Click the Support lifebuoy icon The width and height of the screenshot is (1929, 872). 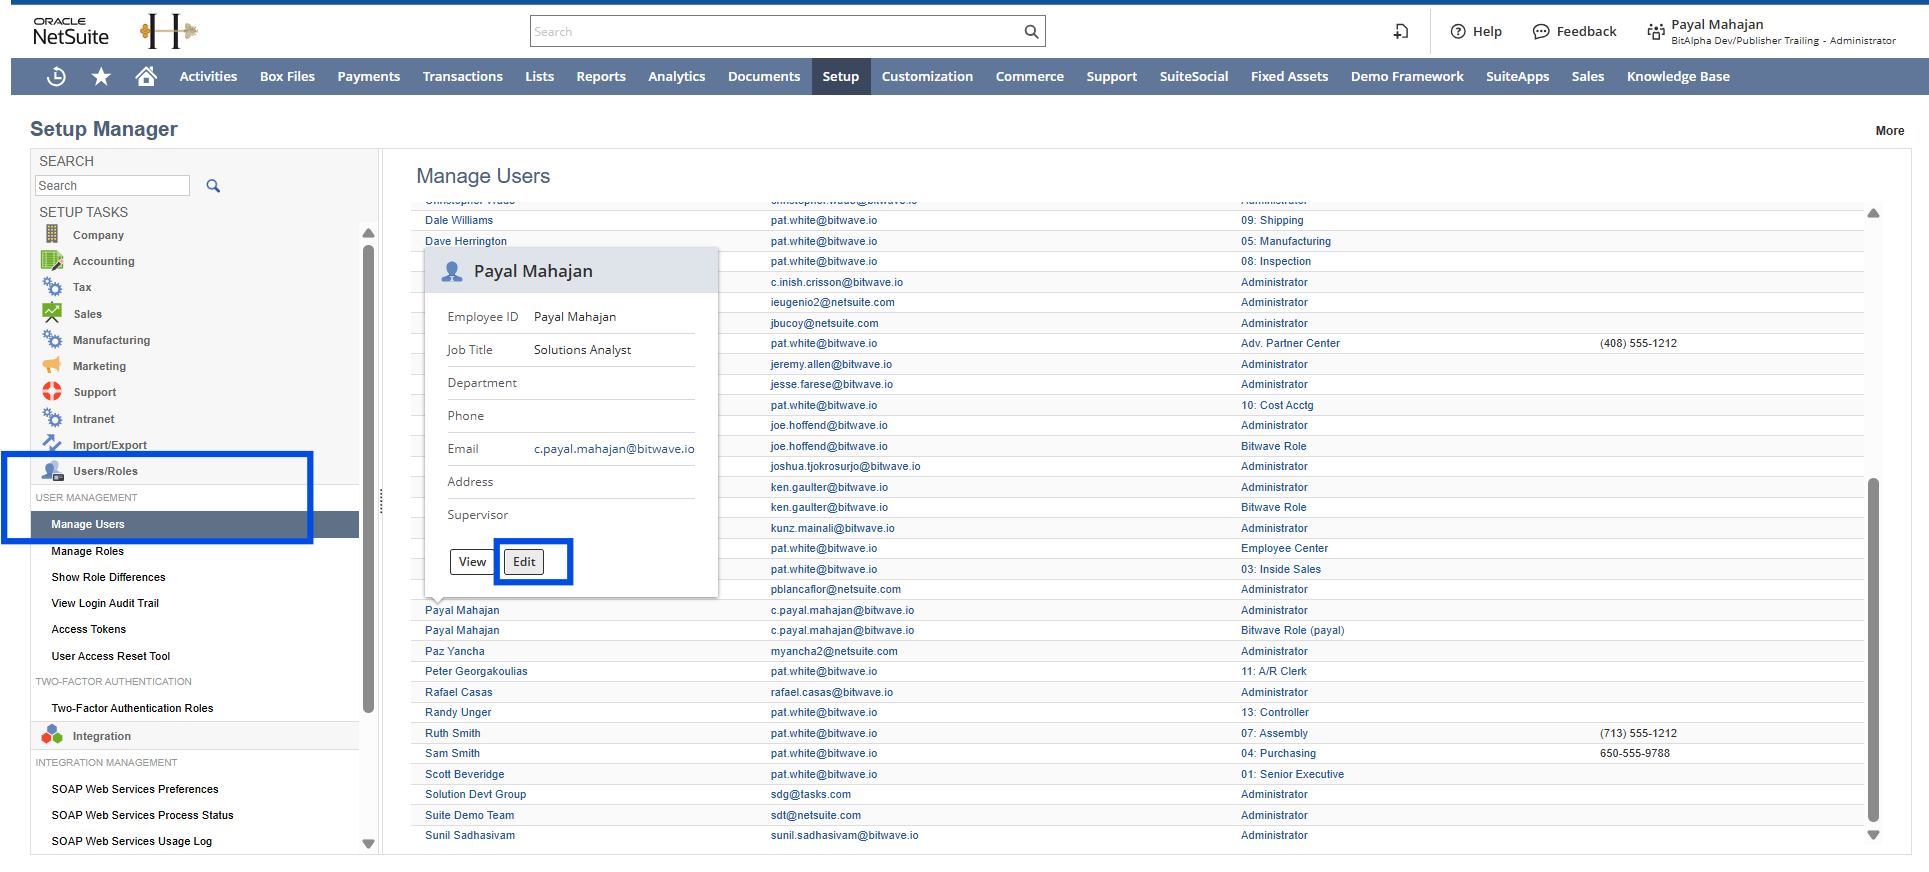click(x=52, y=391)
